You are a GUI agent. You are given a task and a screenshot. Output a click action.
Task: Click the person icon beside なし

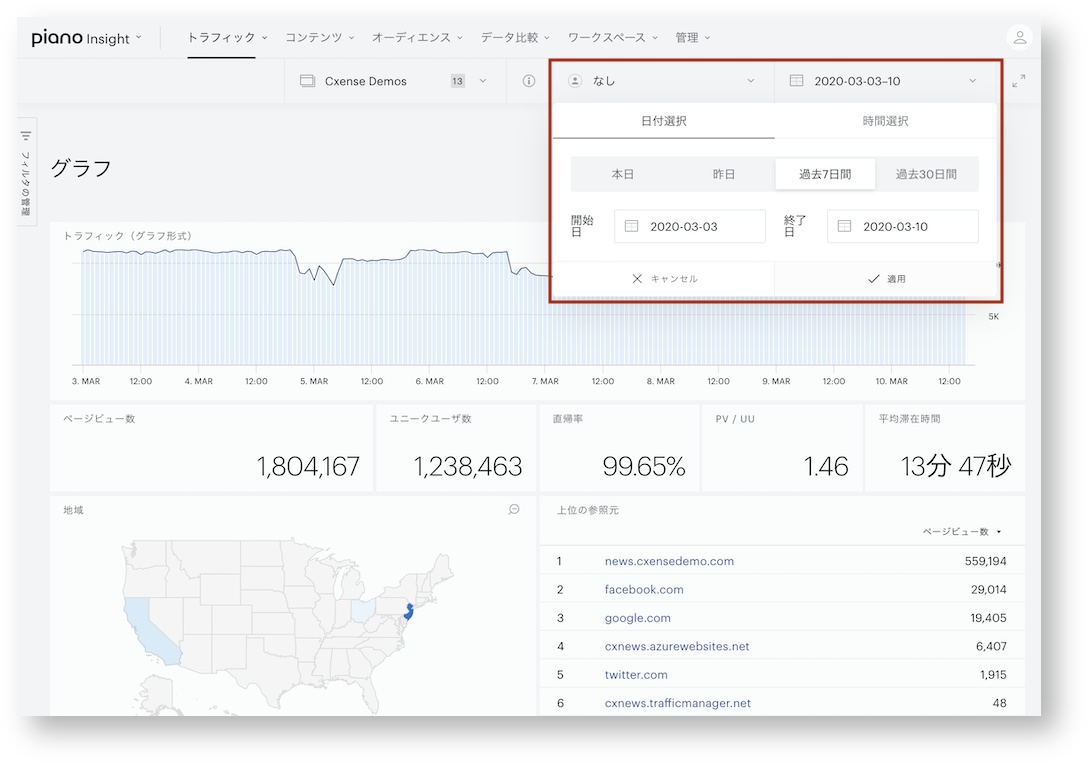[574, 81]
